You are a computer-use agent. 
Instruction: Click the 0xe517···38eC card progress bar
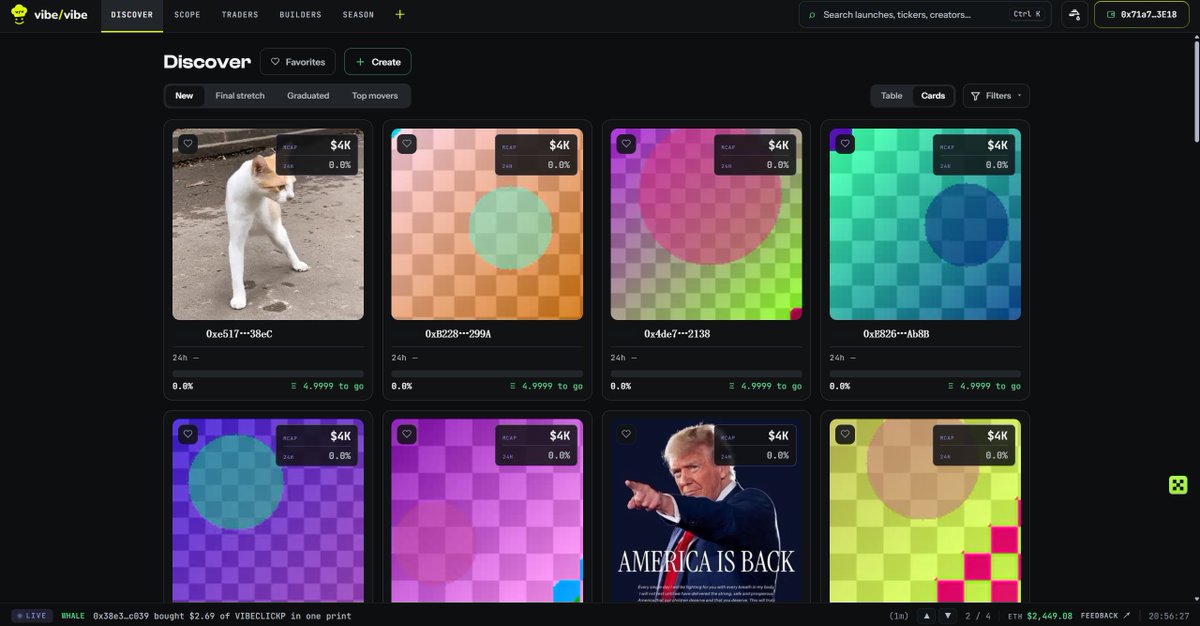268,374
